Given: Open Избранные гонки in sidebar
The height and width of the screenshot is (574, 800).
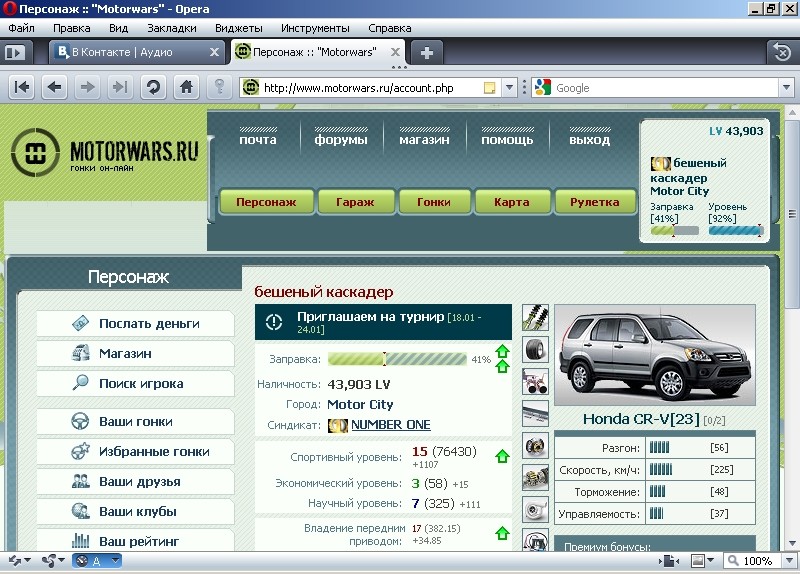Looking at the screenshot, I should click(x=136, y=452).
